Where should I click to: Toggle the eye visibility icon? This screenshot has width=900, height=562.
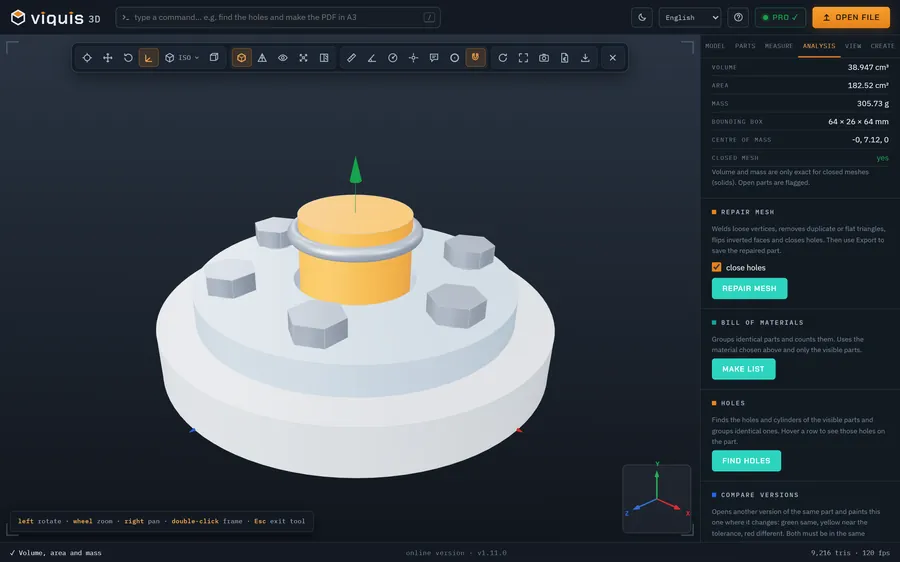click(283, 58)
